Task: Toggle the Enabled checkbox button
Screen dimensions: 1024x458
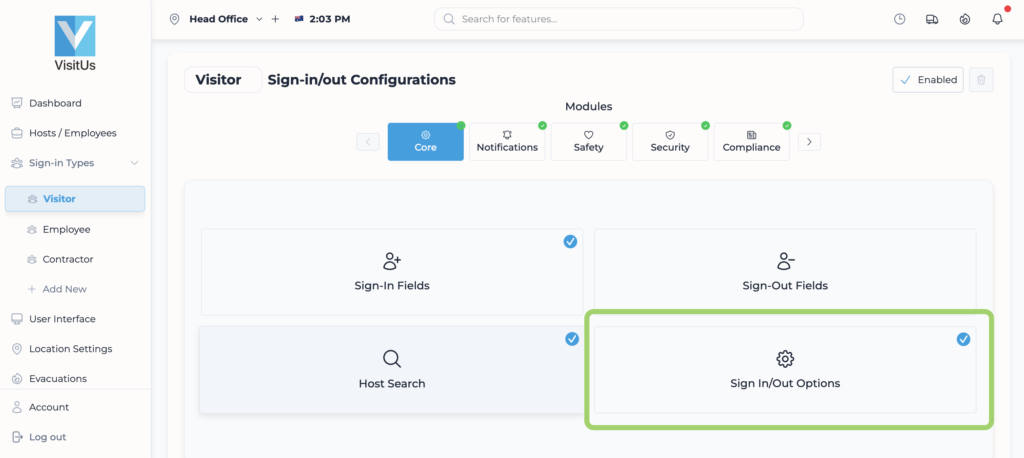Action: pos(928,80)
